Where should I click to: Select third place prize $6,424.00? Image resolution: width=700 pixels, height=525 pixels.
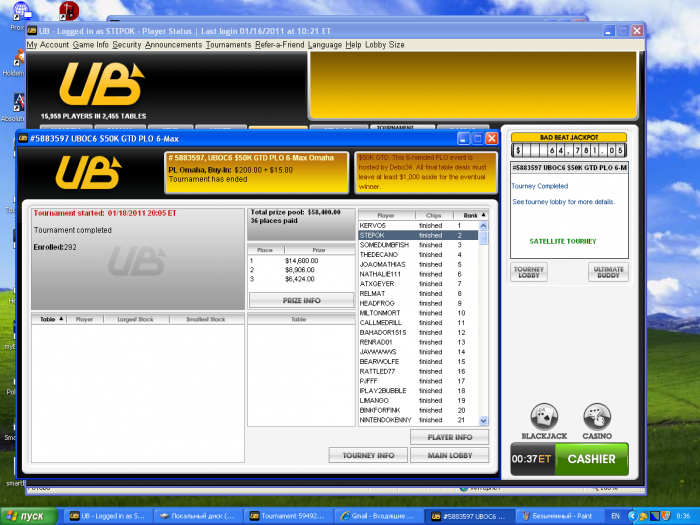tap(301, 279)
